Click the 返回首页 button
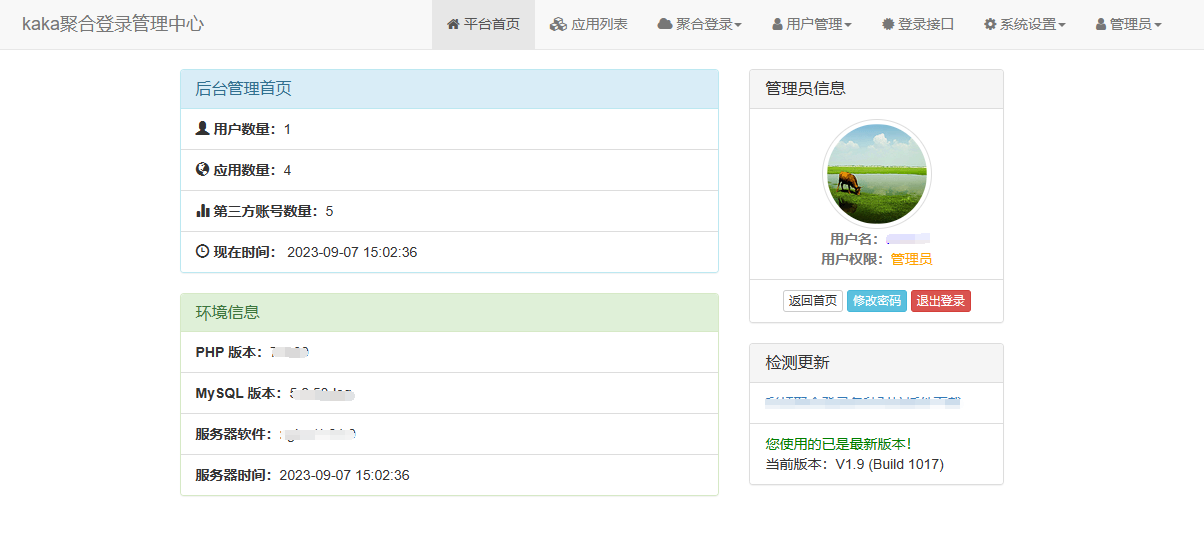 click(x=813, y=301)
